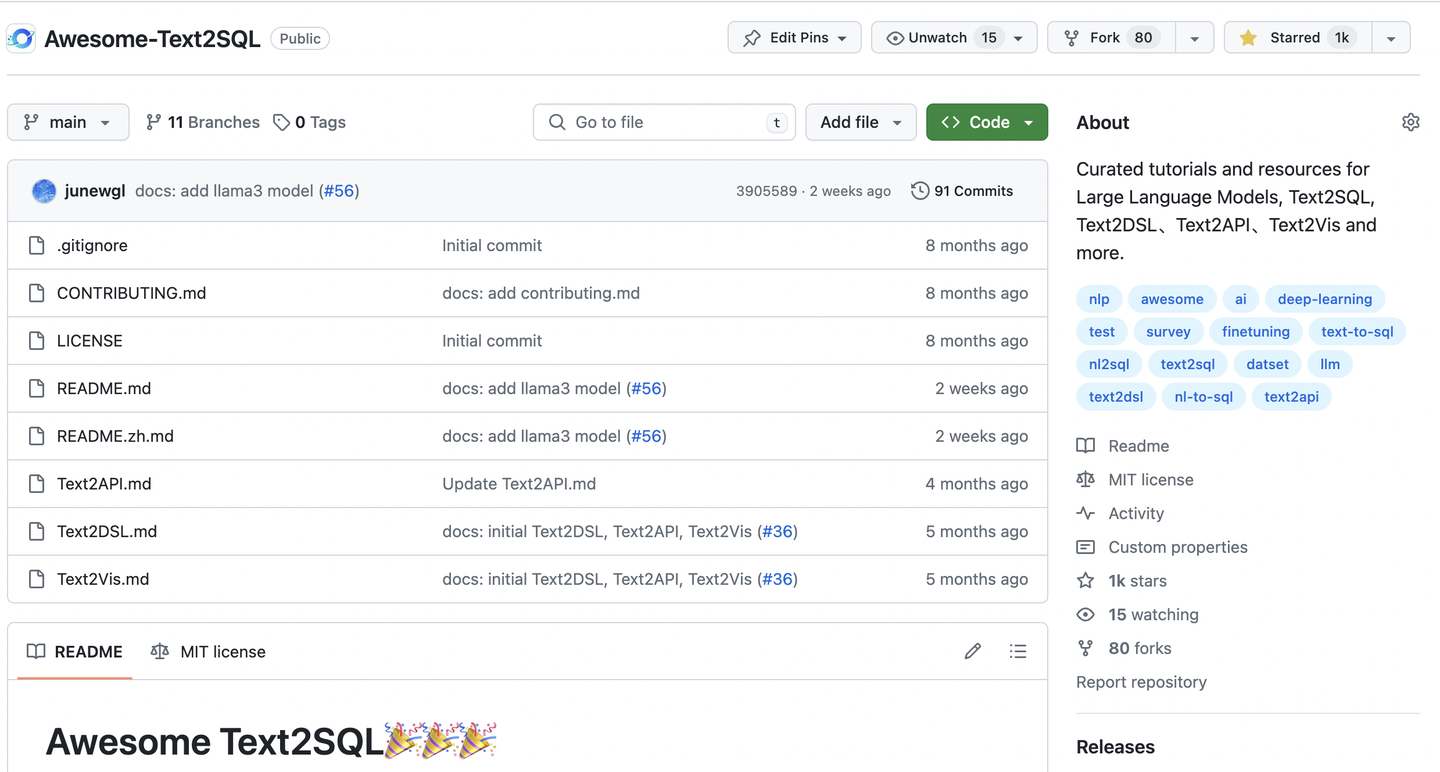Select the text-to-sql topic tag
1440x772 pixels.
(1356, 332)
